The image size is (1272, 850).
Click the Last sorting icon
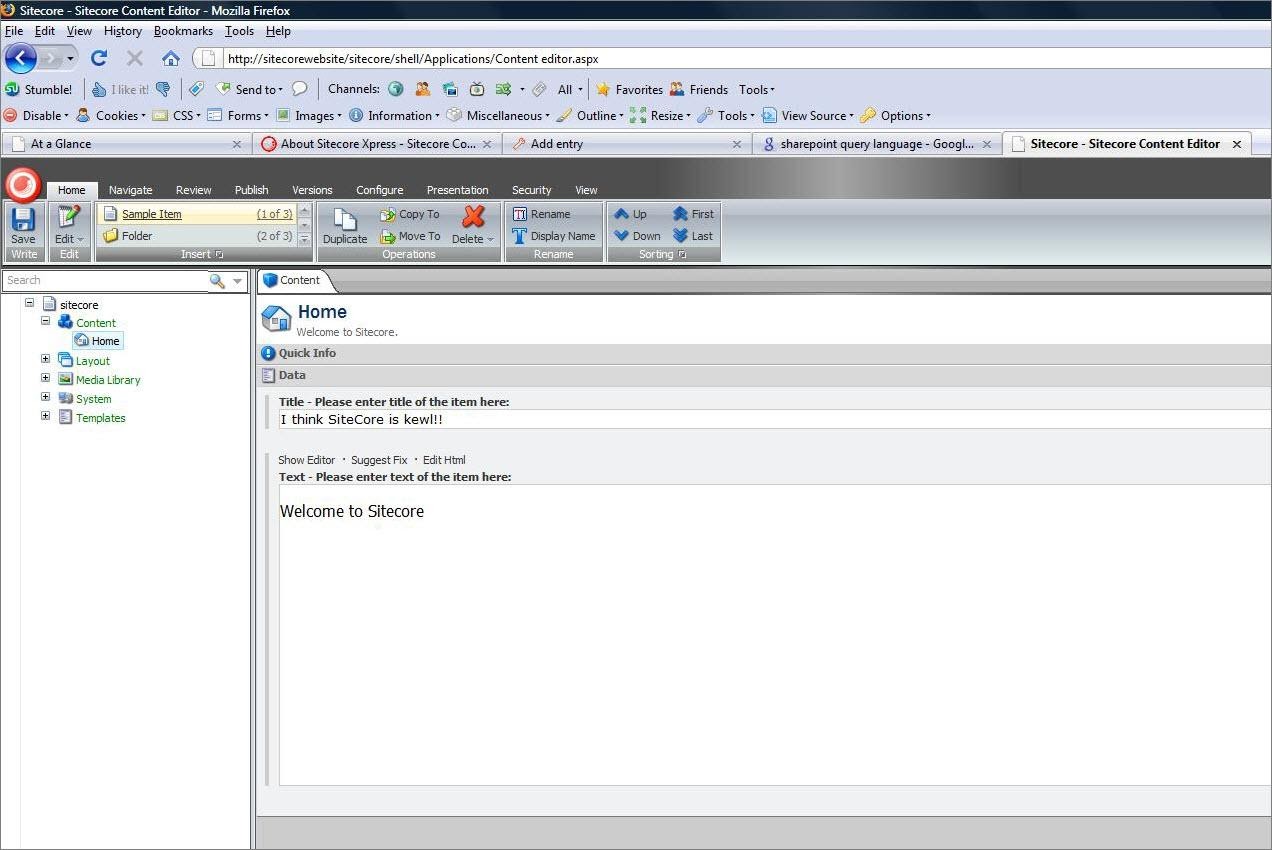click(682, 236)
